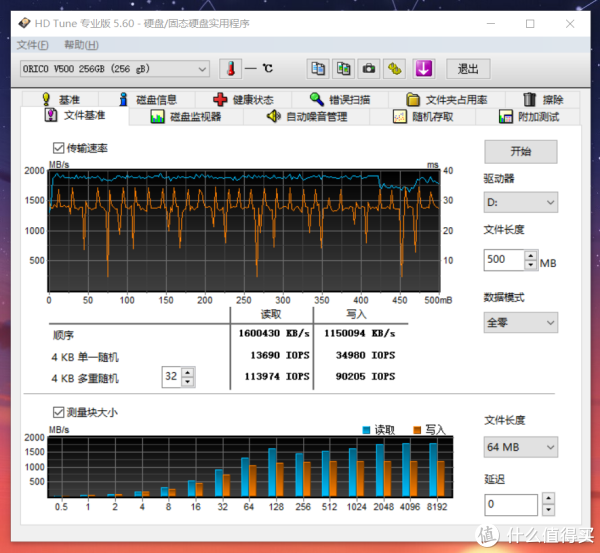Open the 磁盘监视器 tab

[186, 116]
